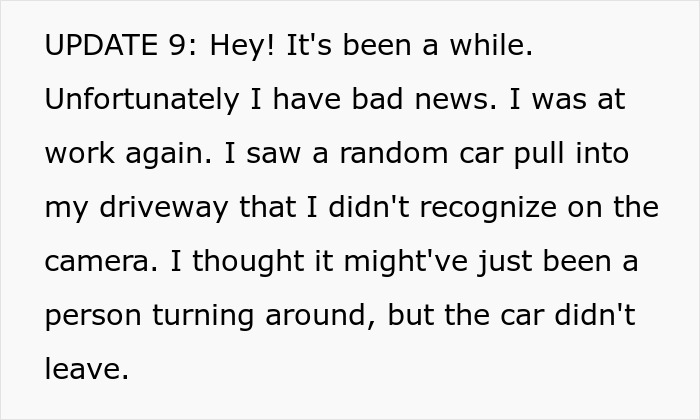Click the number "9:" after UPDATE
Screen dimensions: 700x420
(x=186, y=47)
